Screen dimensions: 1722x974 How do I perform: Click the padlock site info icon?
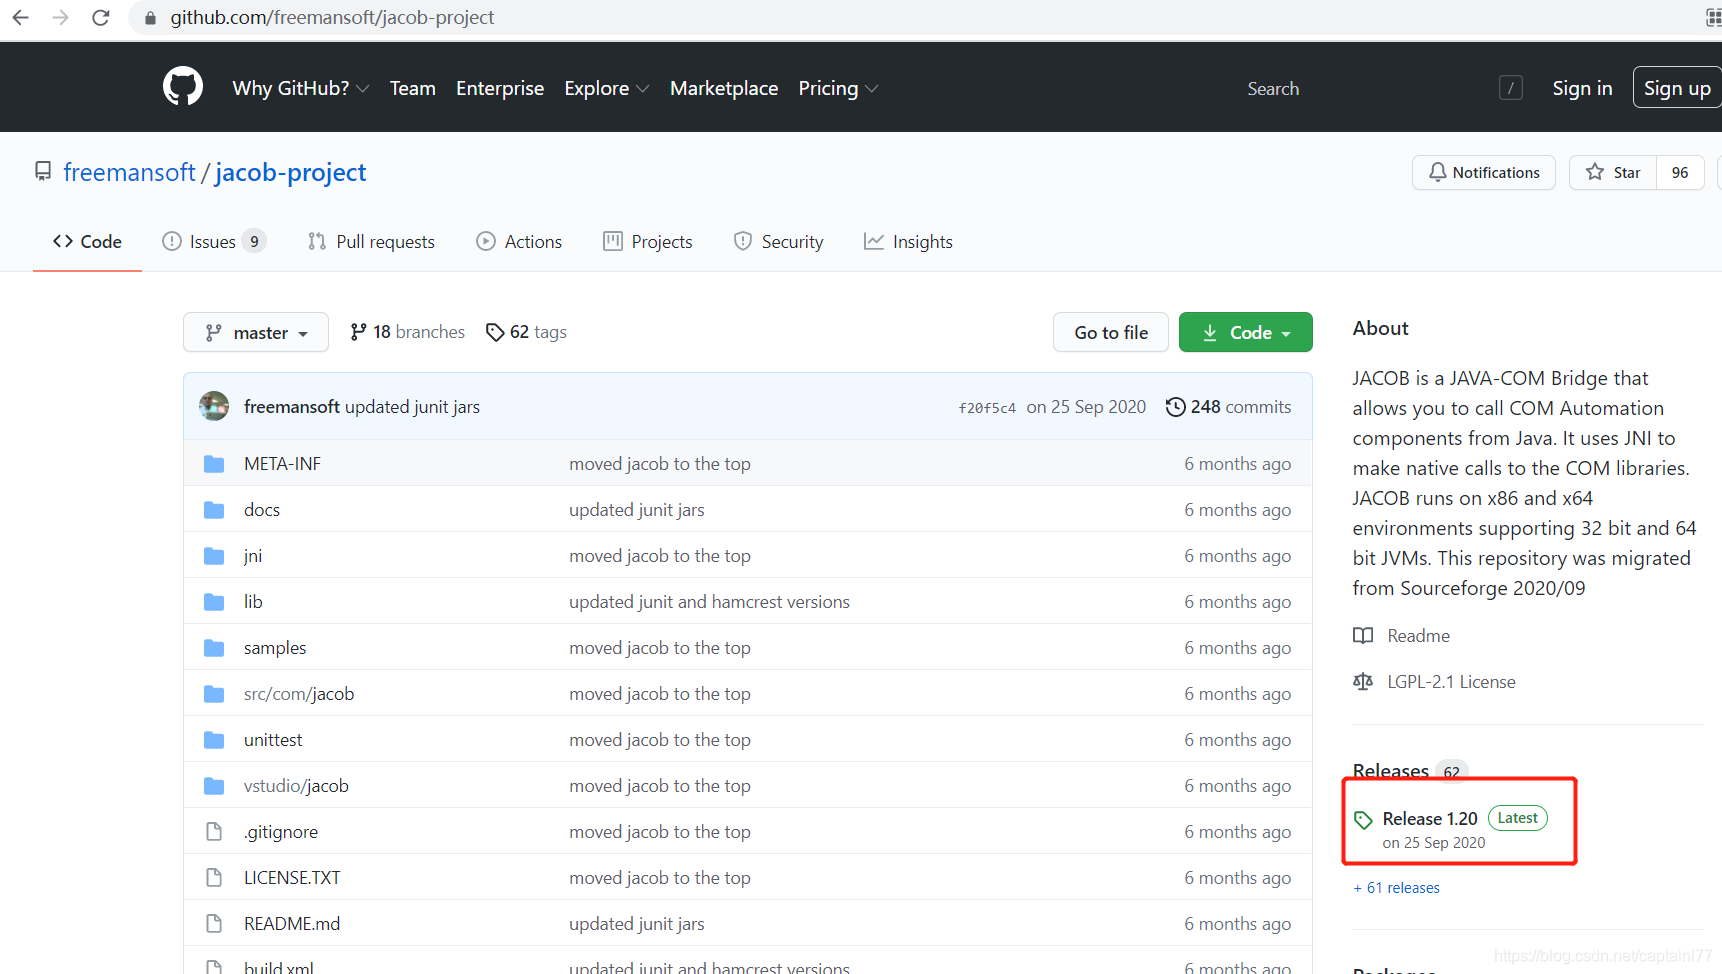(x=150, y=18)
